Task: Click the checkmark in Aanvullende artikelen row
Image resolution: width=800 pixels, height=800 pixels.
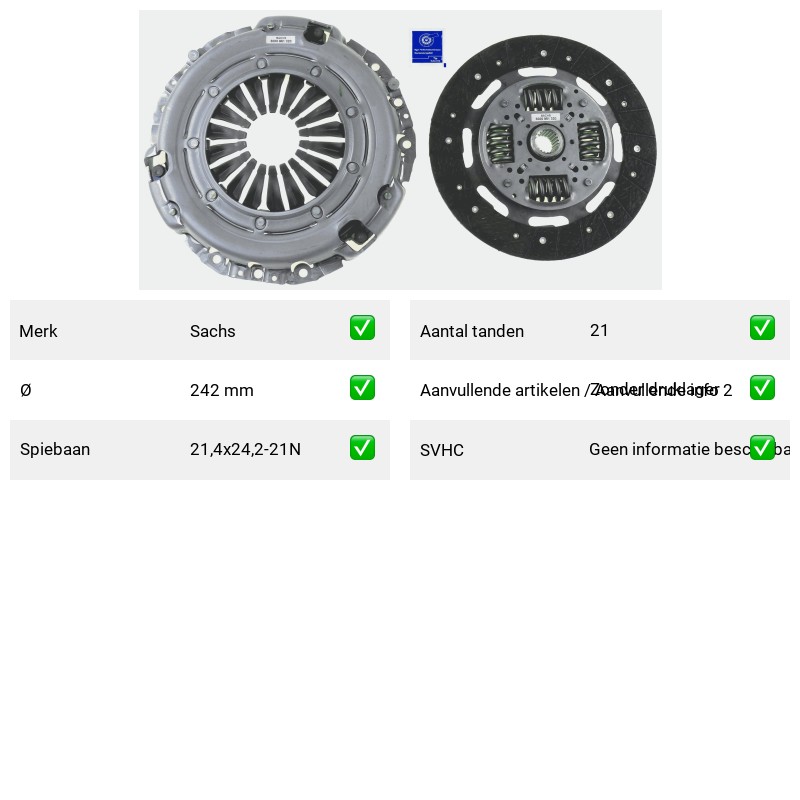Action: (x=762, y=388)
